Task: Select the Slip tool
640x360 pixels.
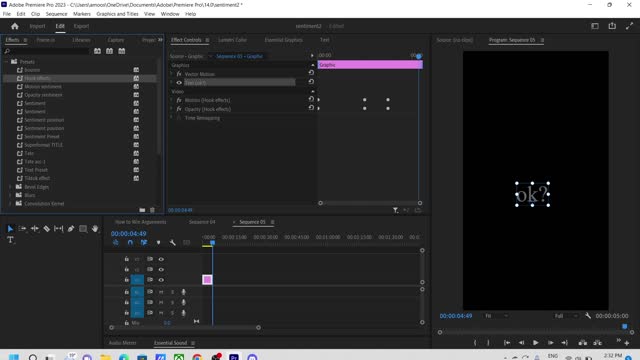Action: (x=59, y=229)
